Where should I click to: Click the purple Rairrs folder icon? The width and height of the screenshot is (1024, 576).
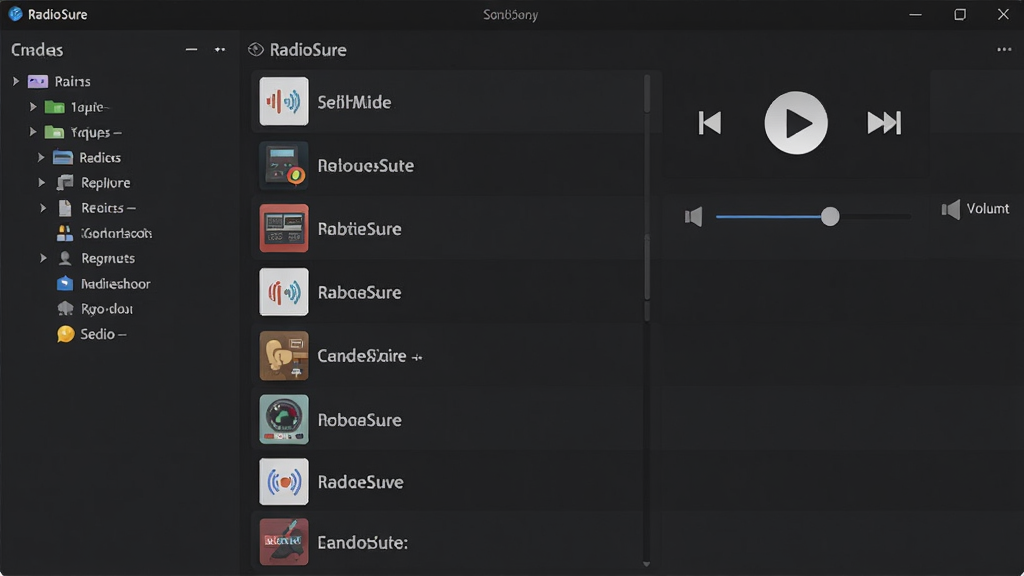tap(38, 82)
